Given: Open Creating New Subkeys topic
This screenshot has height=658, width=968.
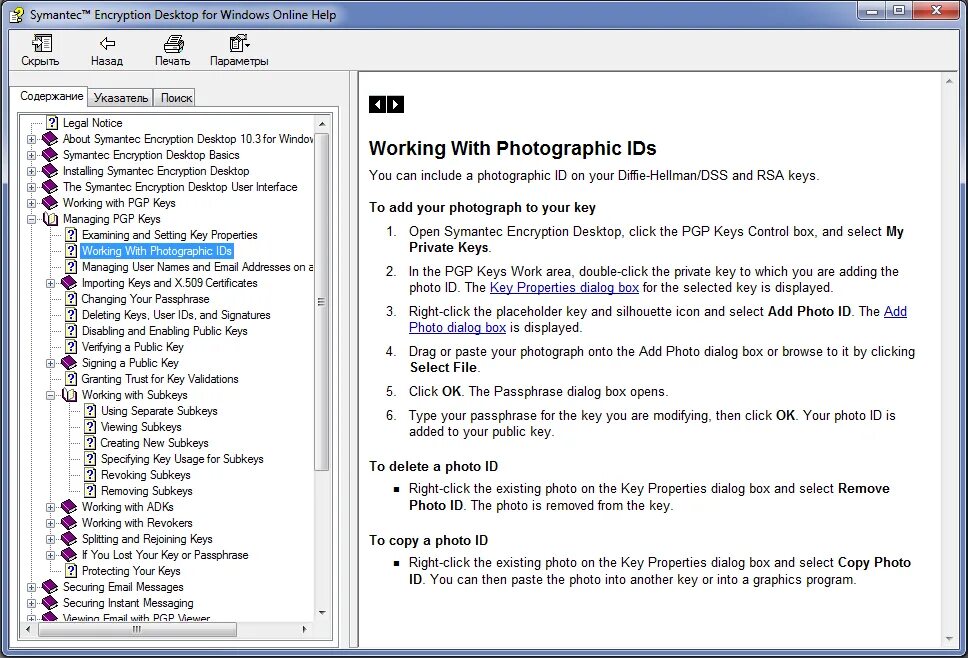Looking at the screenshot, I should coord(154,443).
